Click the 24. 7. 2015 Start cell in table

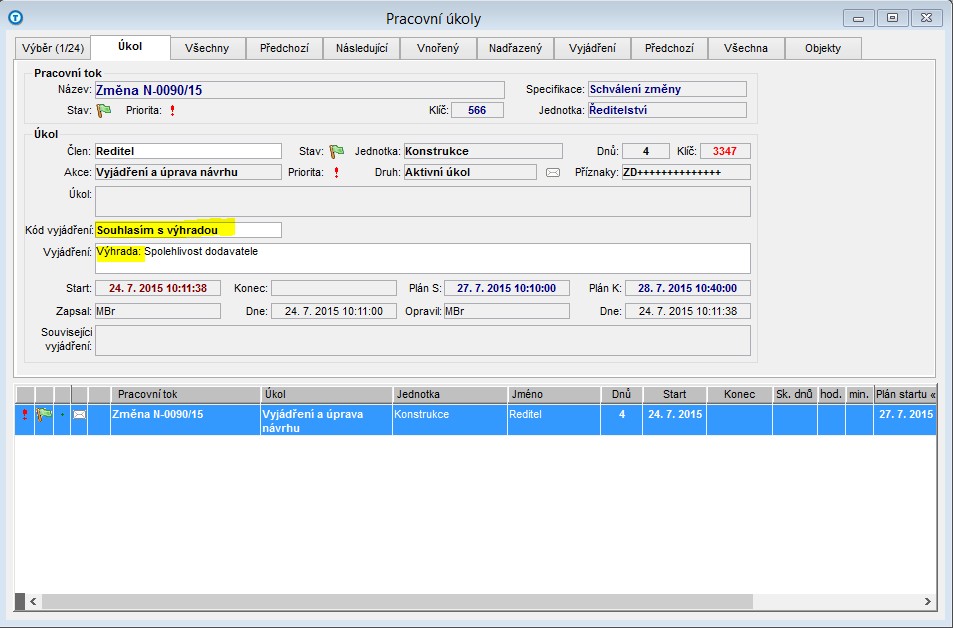(675, 419)
